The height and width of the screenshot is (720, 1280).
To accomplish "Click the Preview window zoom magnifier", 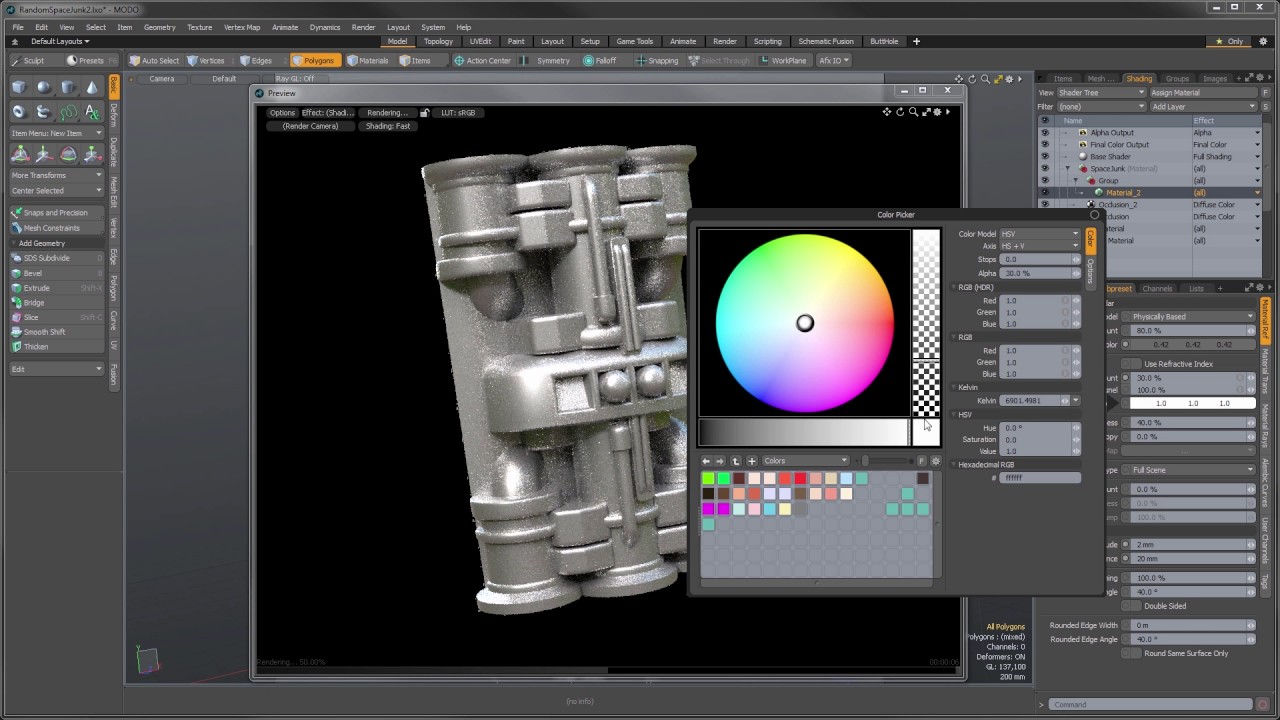I will [913, 112].
